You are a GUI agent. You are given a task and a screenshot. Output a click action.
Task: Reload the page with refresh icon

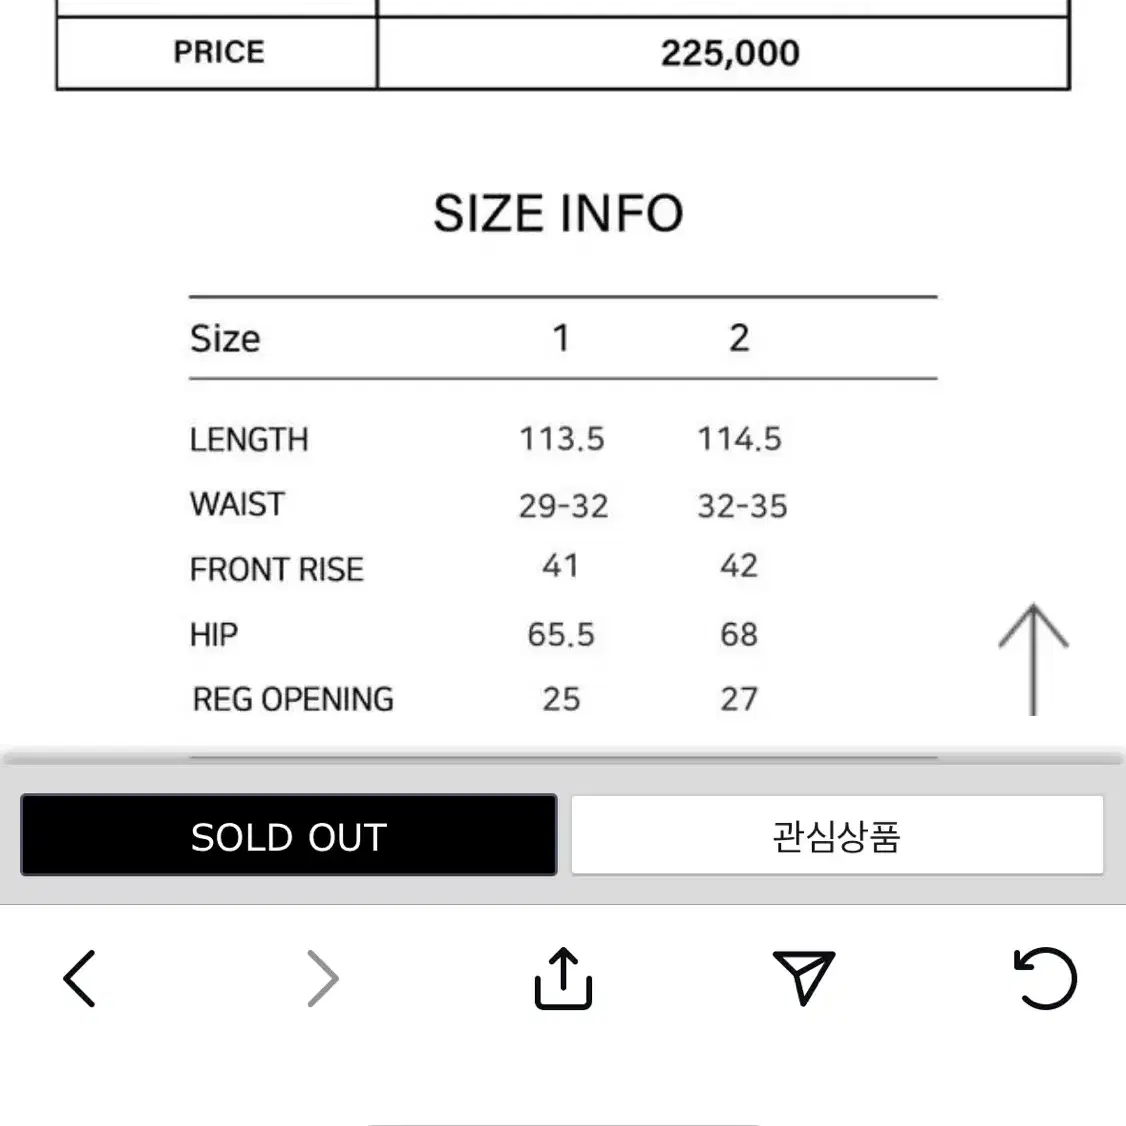[x=1045, y=977]
